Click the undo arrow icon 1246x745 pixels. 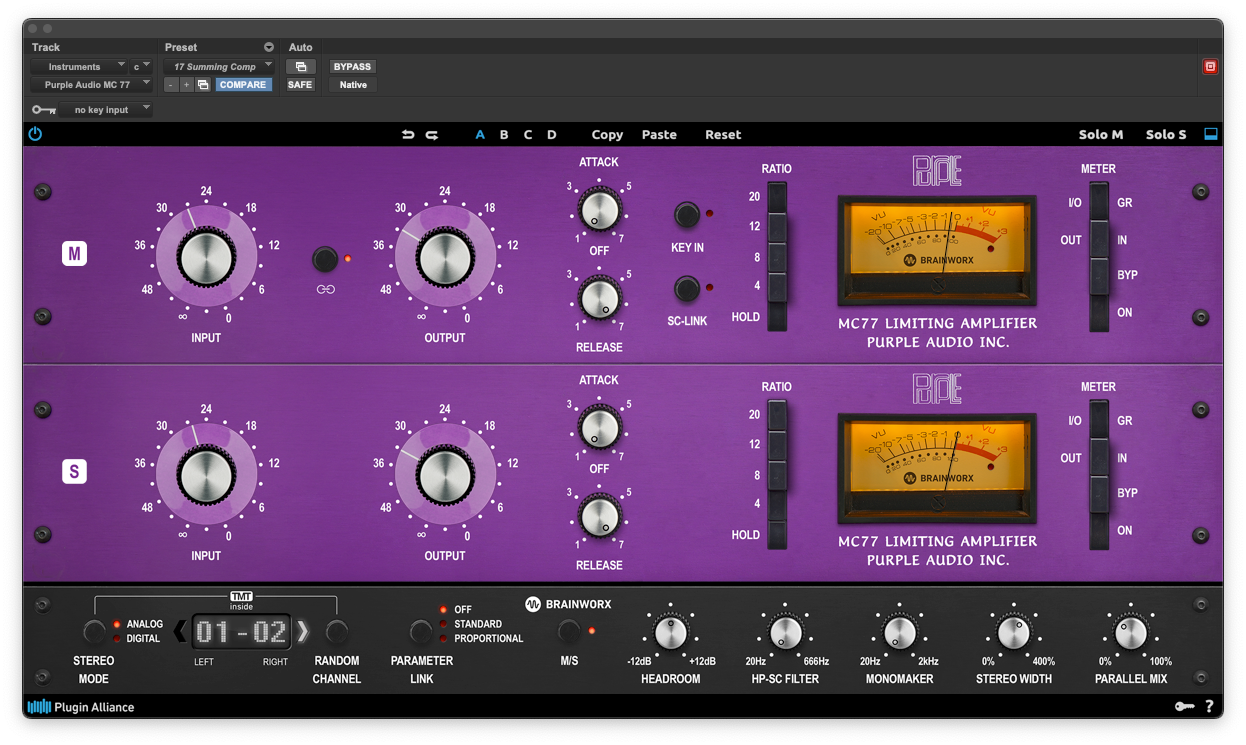coord(408,135)
